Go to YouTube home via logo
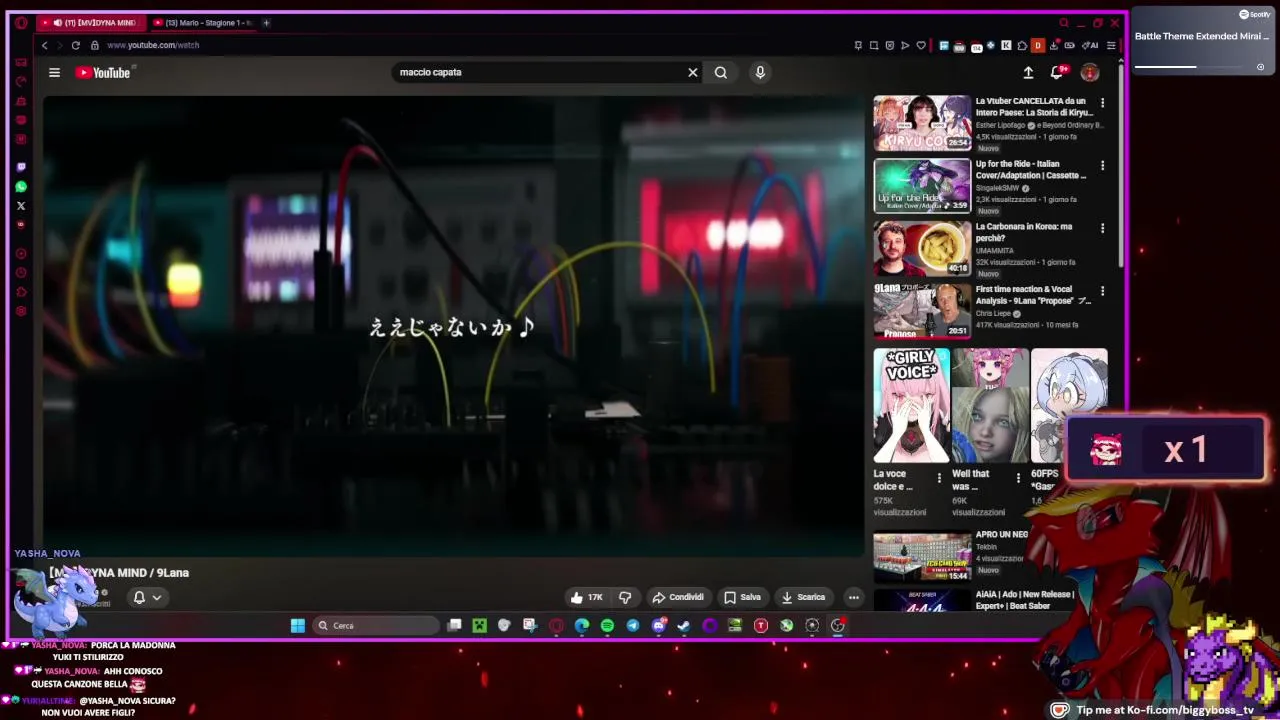The height and width of the screenshot is (720, 1280). [x=103, y=72]
